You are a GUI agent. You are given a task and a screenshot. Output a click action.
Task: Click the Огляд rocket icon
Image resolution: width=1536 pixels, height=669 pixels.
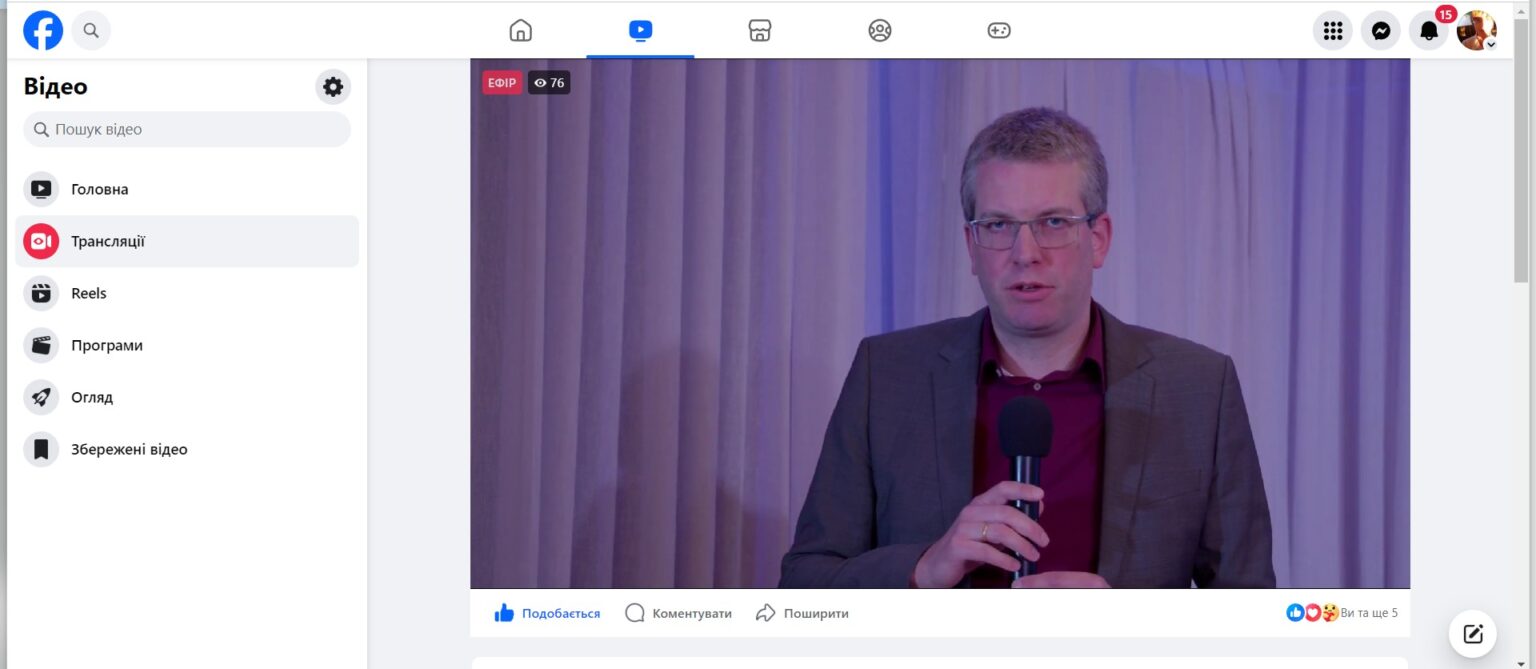click(x=41, y=397)
